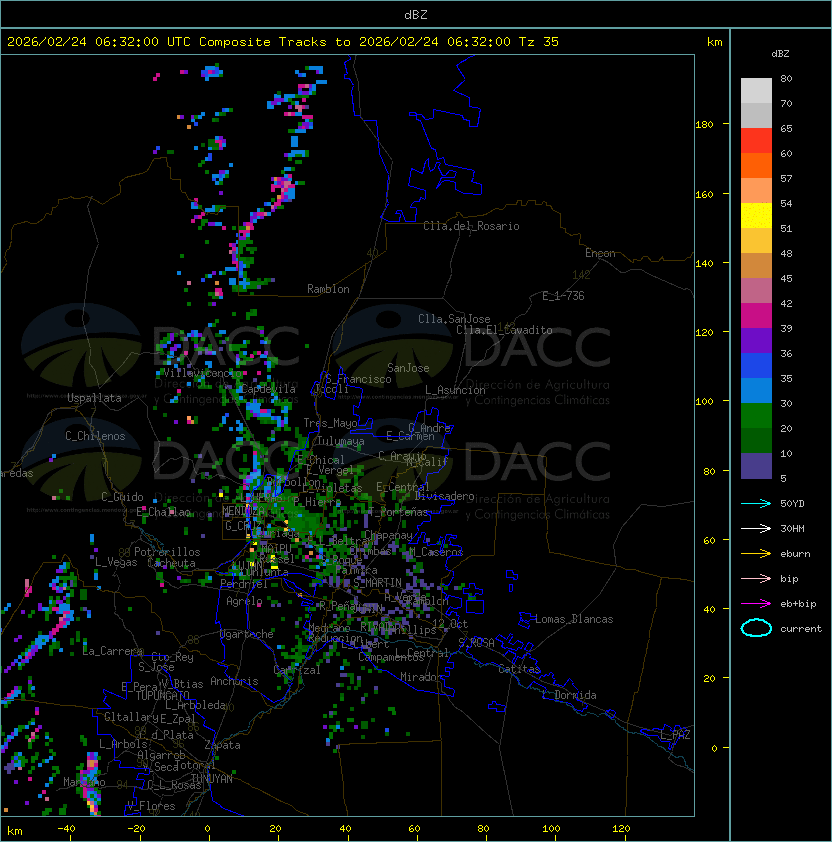Click the 'eb+bip' legend label
832x842 pixels.
point(798,604)
